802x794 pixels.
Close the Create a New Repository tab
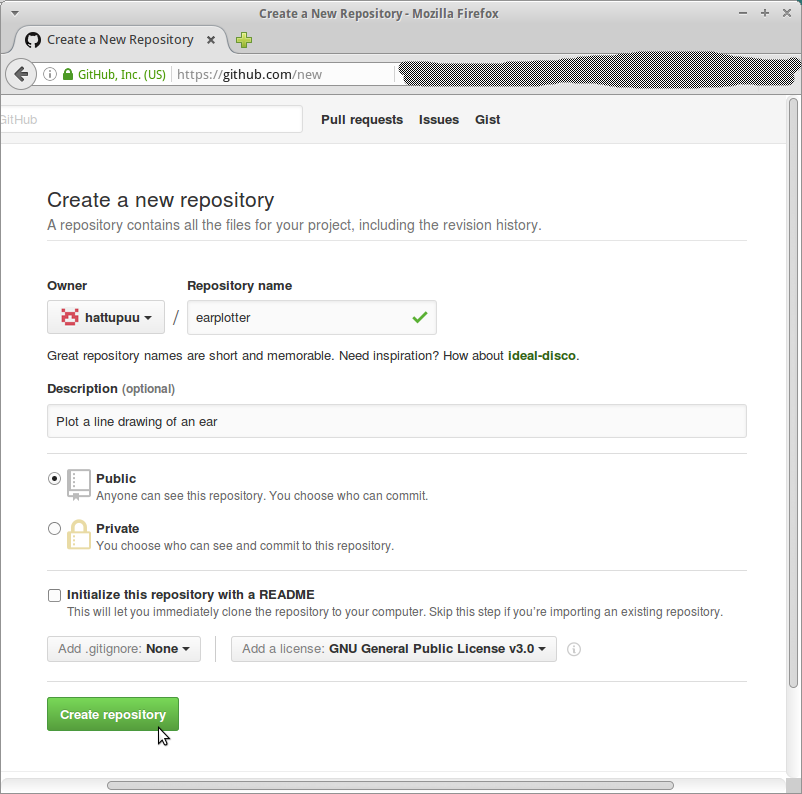(211, 40)
